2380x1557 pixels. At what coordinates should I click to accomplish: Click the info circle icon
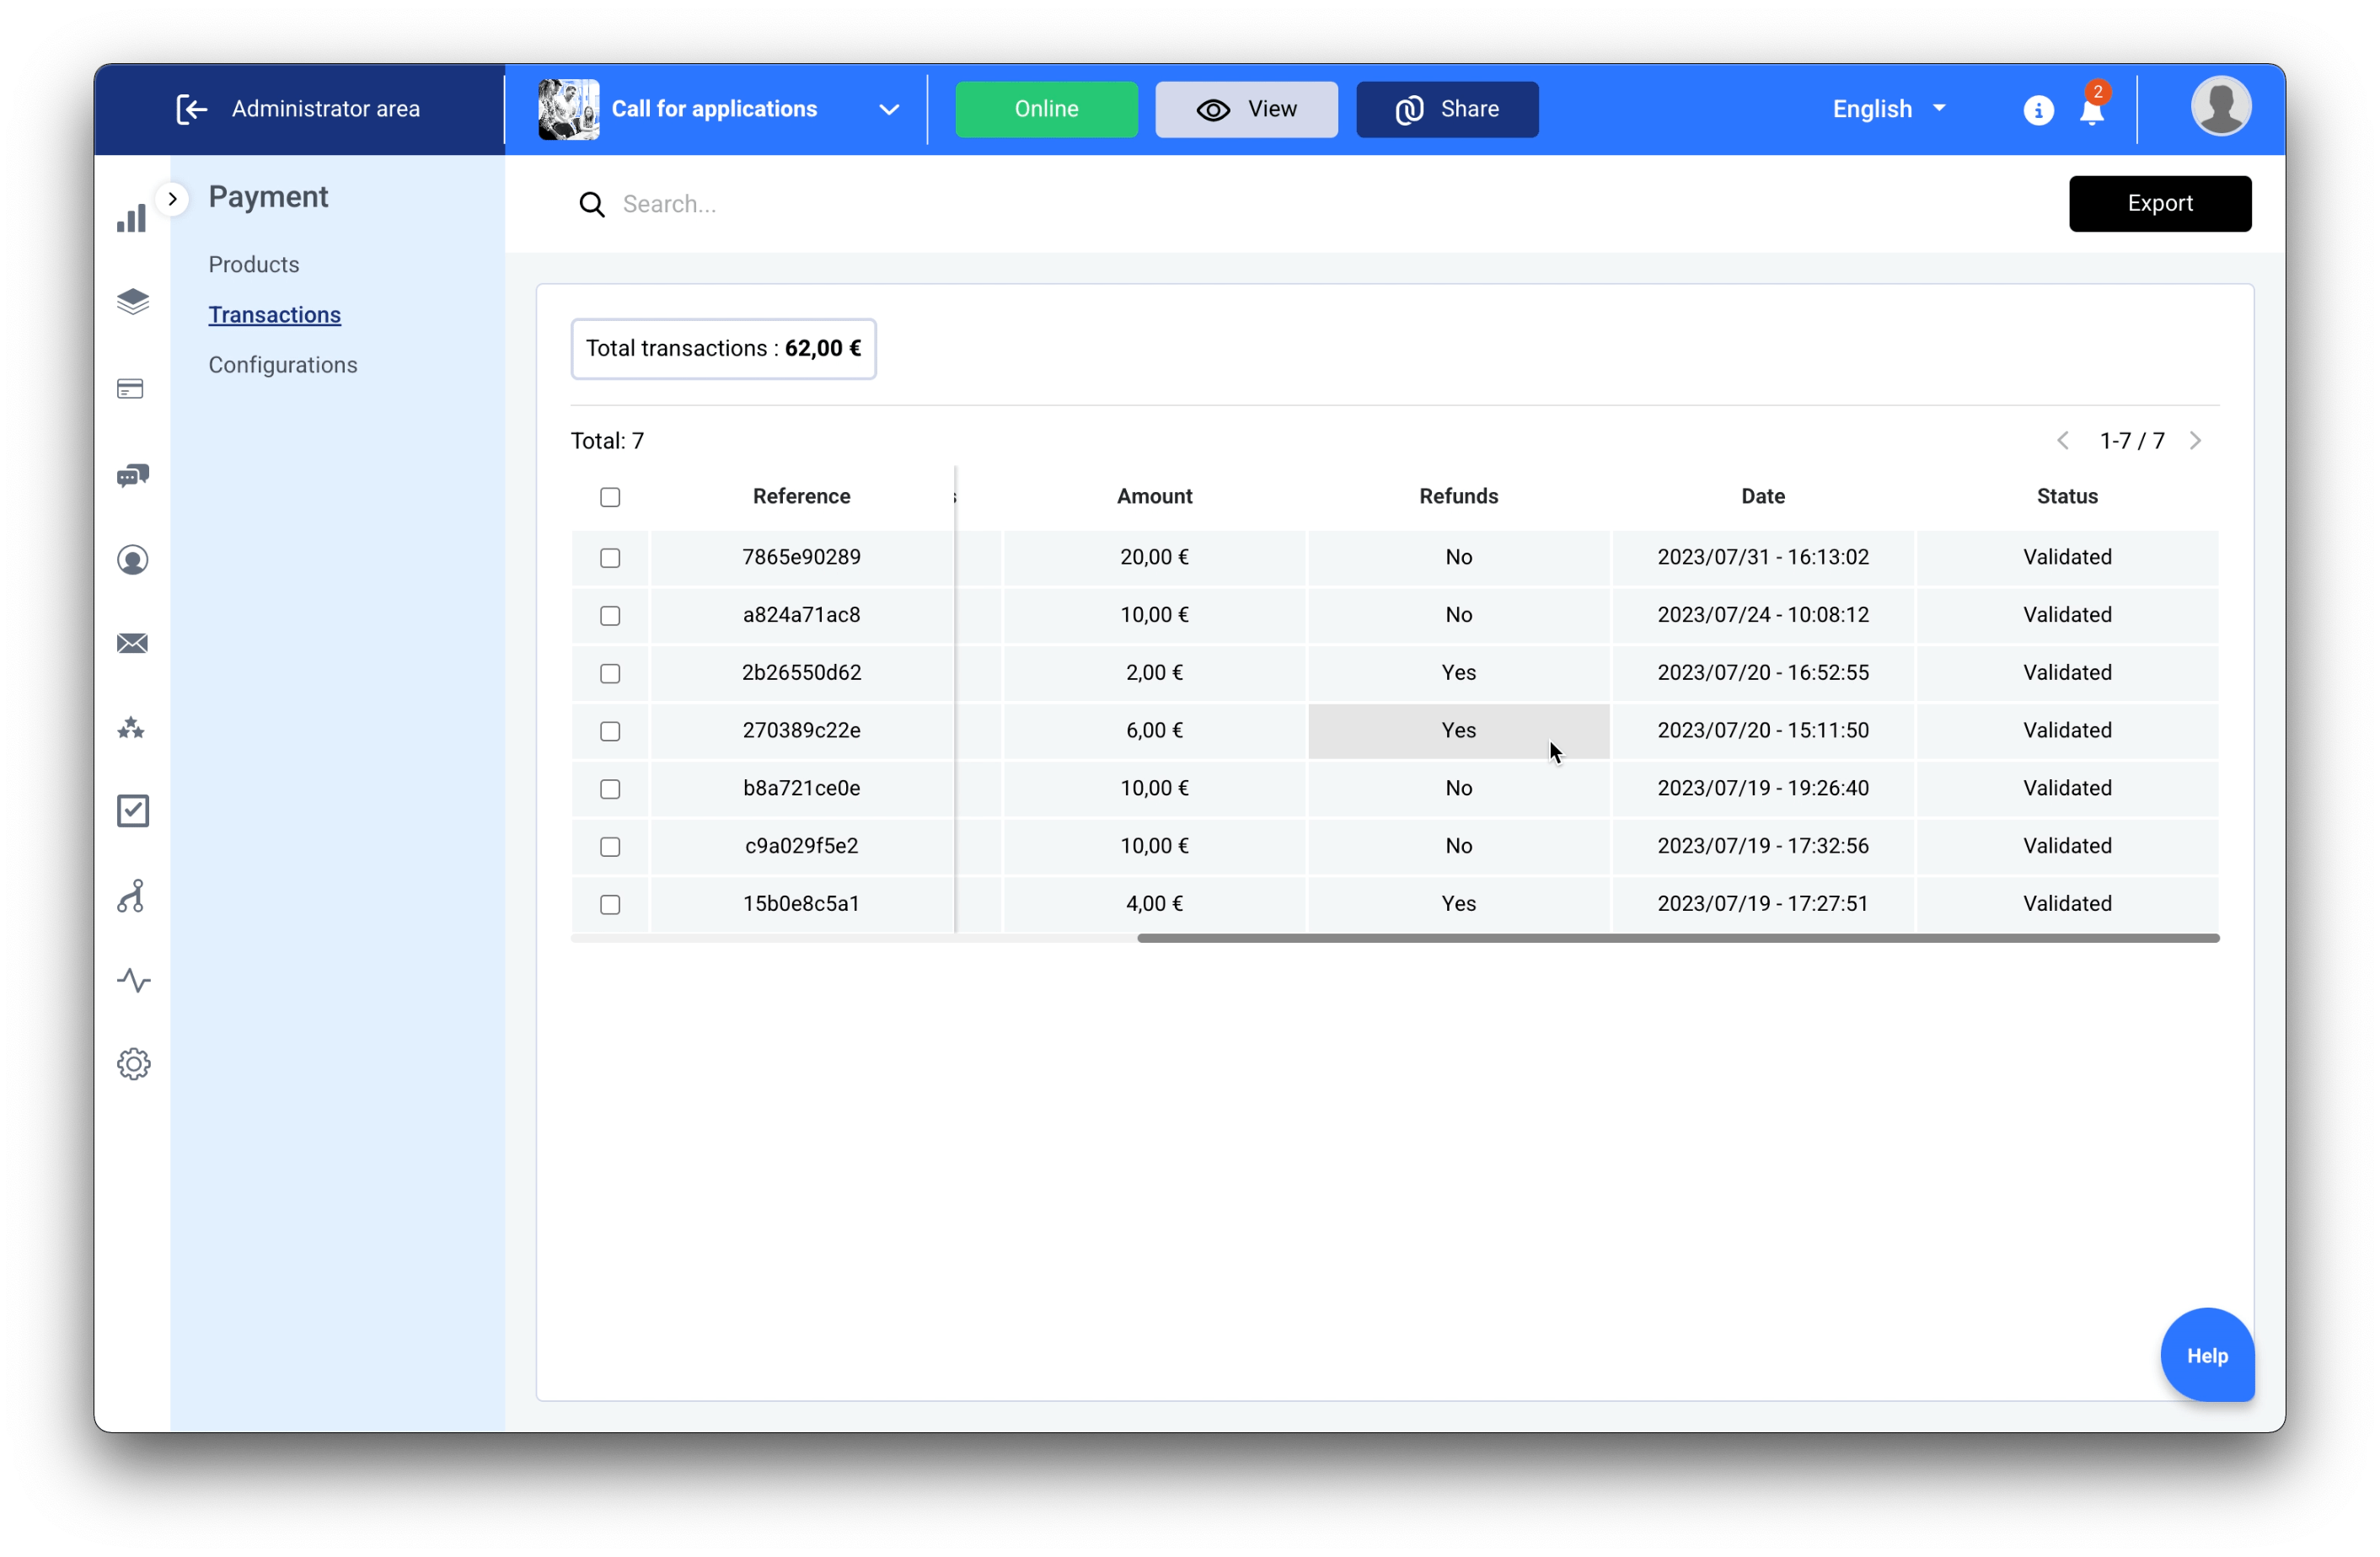[x=2038, y=110]
